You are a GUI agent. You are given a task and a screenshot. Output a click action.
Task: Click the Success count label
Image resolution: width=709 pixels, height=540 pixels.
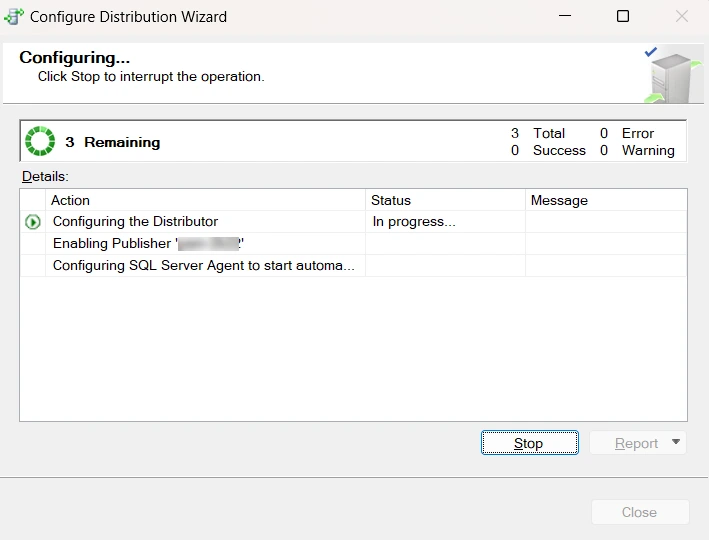coord(559,150)
